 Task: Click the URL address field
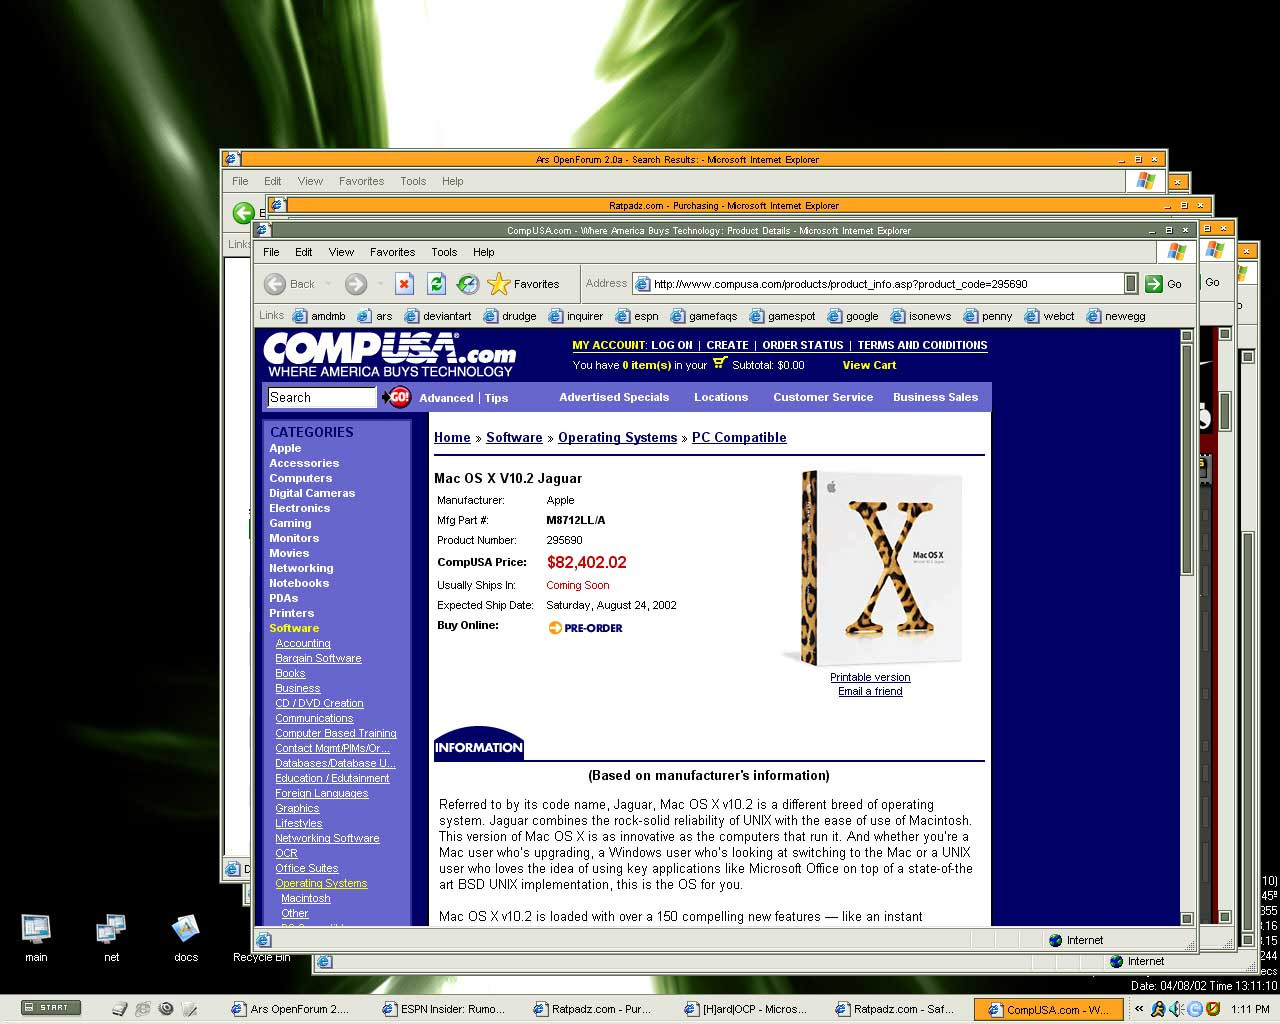(x=887, y=284)
